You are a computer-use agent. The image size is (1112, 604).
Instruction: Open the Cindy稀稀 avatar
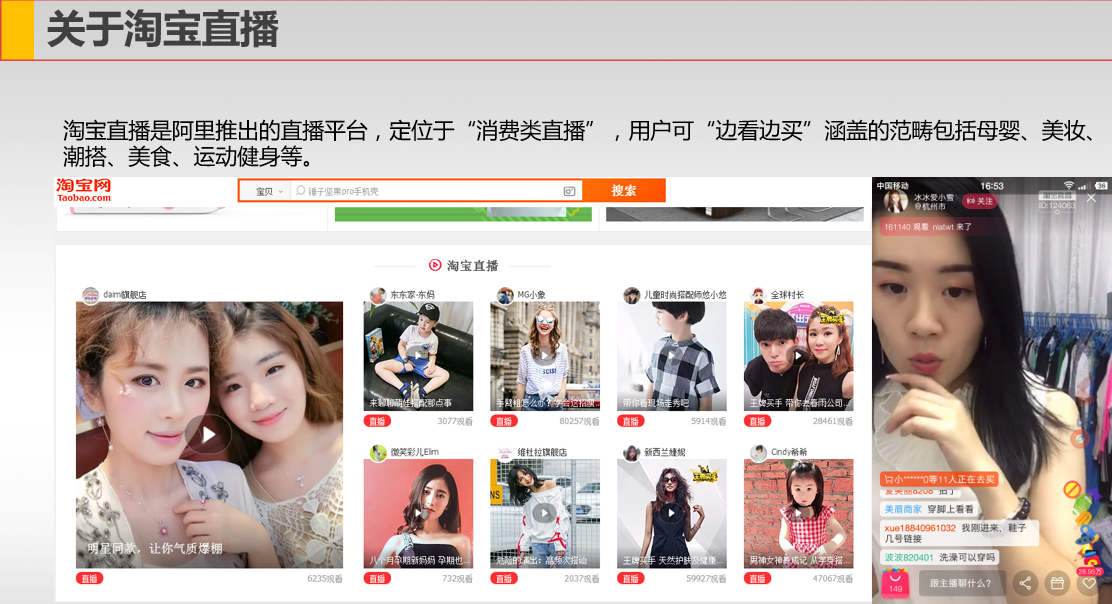758,452
